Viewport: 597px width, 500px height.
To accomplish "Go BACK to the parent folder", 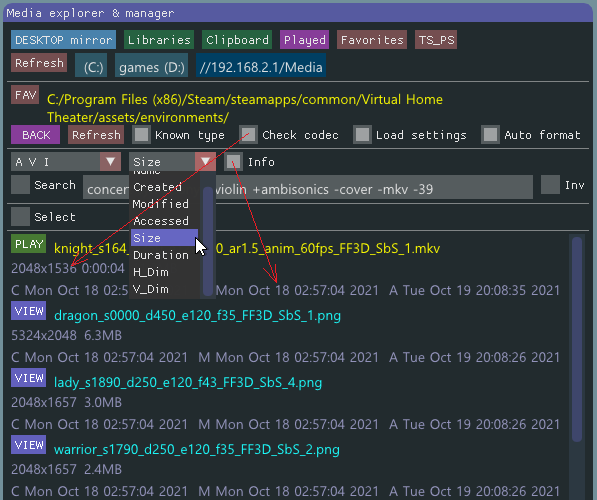I will coord(35,135).
